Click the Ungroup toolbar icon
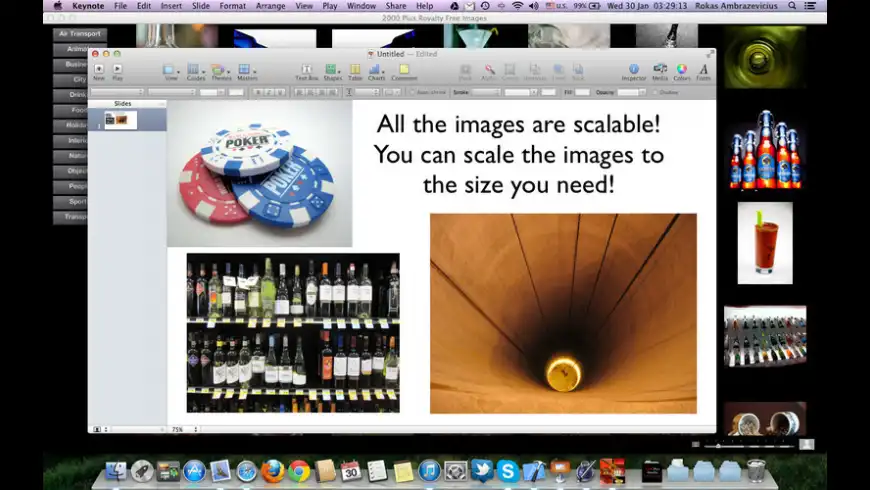The height and width of the screenshot is (490, 870). pyautogui.click(x=535, y=72)
